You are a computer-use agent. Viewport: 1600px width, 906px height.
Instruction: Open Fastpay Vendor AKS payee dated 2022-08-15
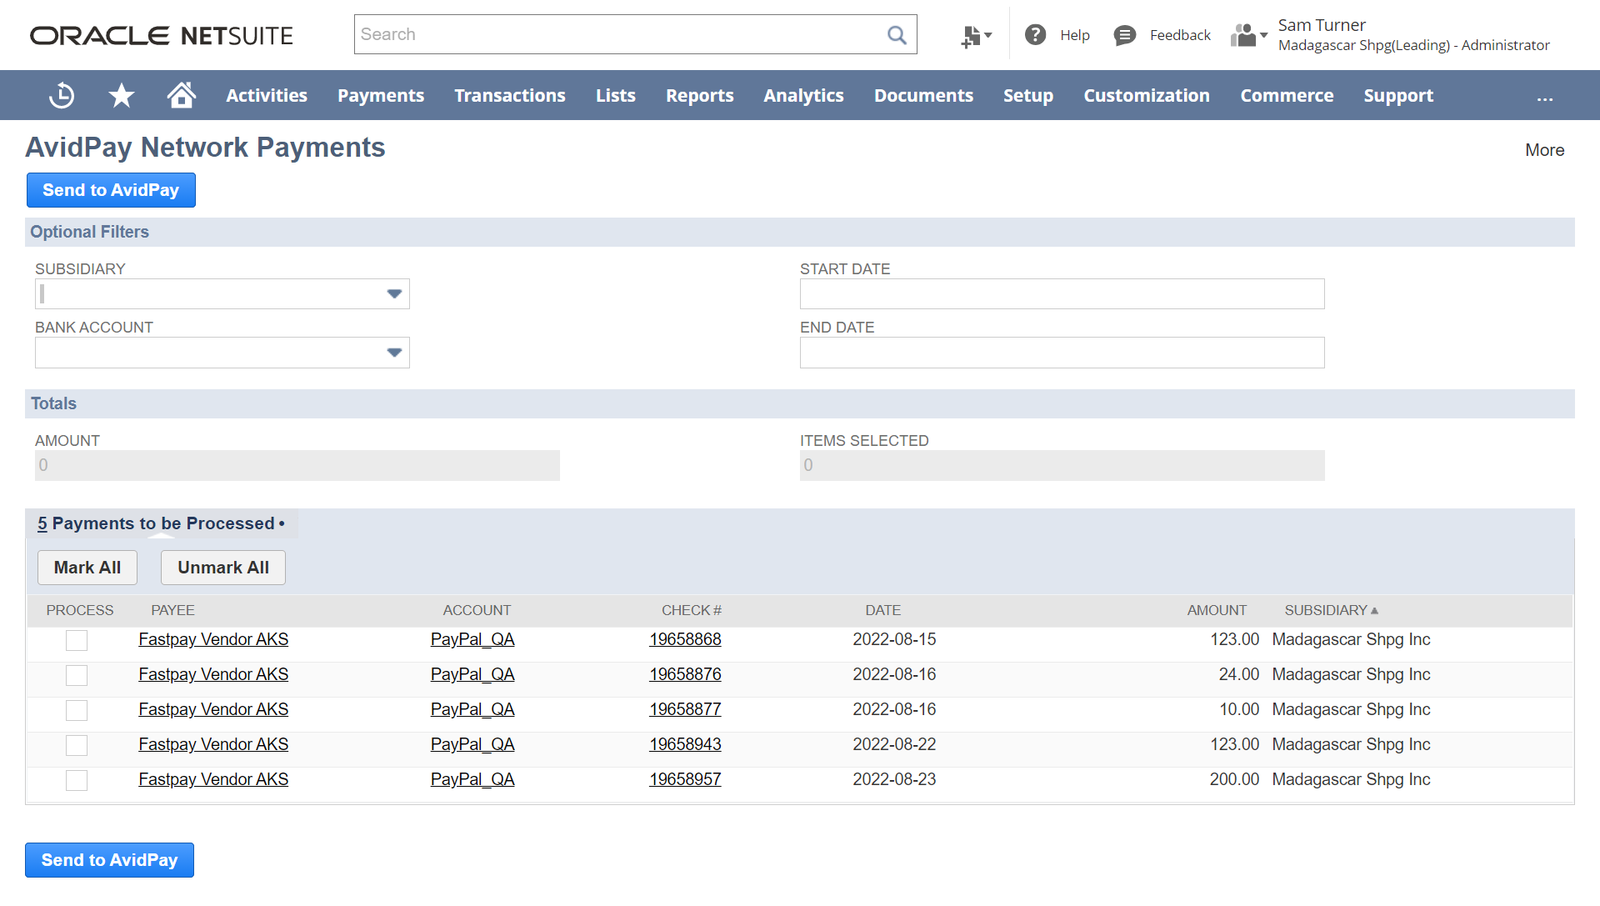(x=213, y=639)
